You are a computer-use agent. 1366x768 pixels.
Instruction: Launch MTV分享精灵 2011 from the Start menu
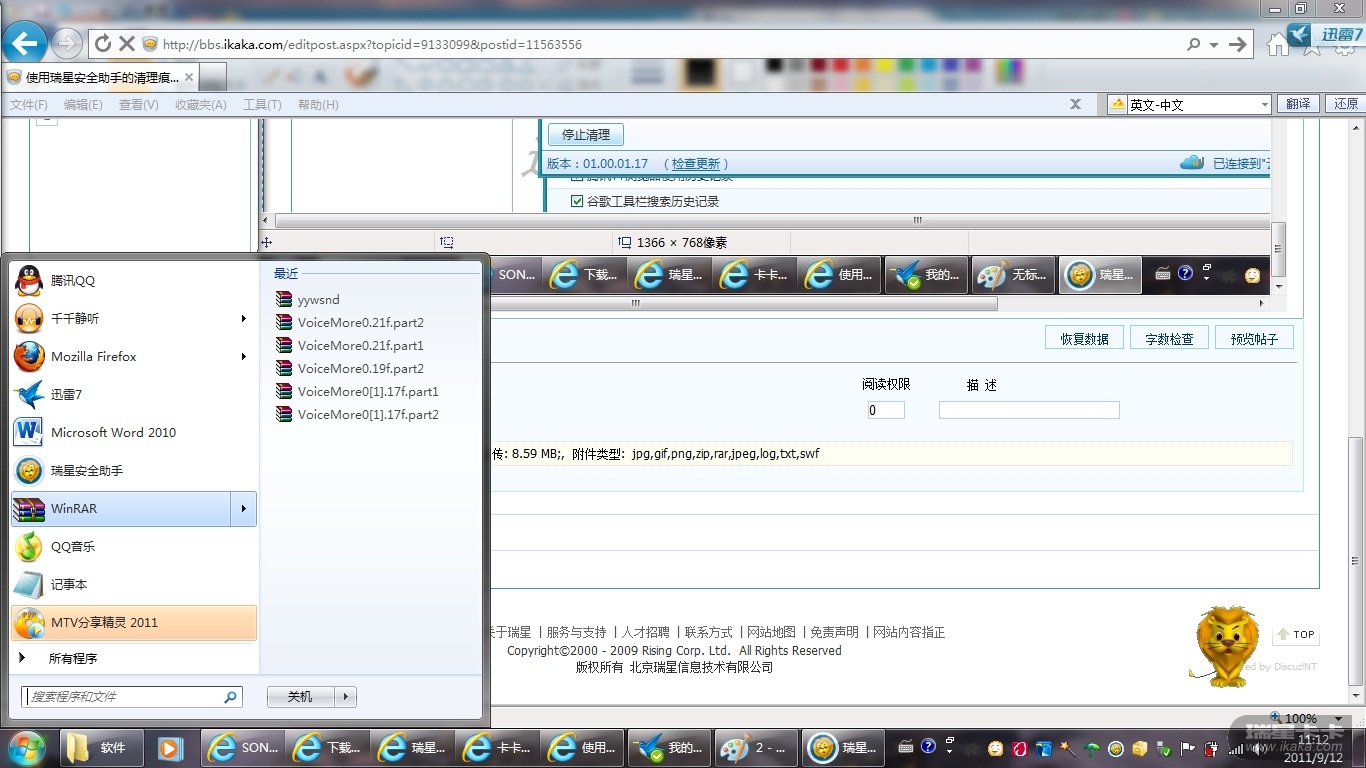134,623
